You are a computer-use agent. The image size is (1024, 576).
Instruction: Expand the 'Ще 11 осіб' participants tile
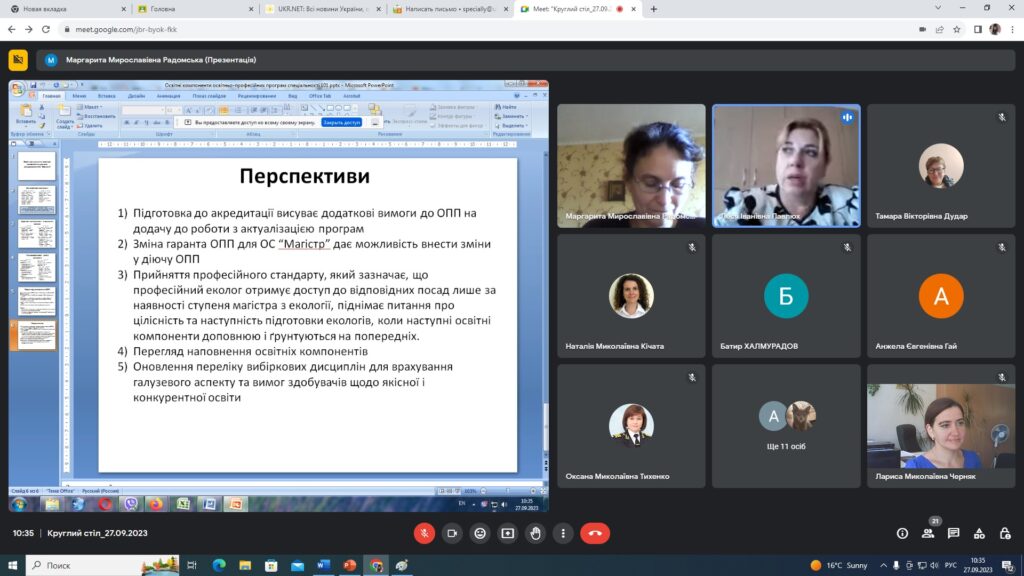coord(785,425)
